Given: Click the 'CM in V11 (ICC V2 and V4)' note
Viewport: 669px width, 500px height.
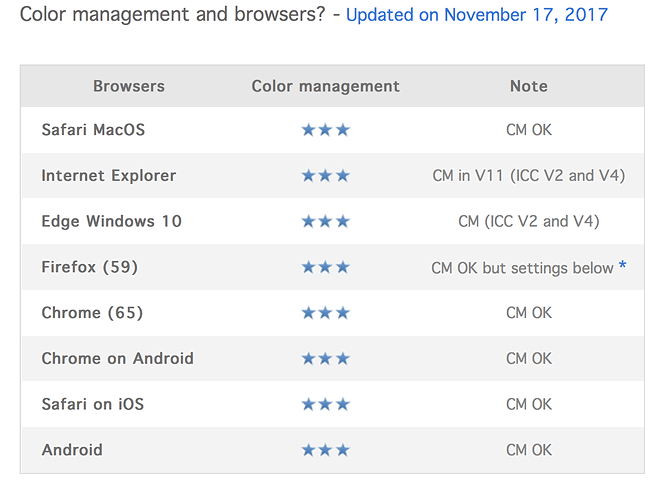Looking at the screenshot, I should point(528,176).
